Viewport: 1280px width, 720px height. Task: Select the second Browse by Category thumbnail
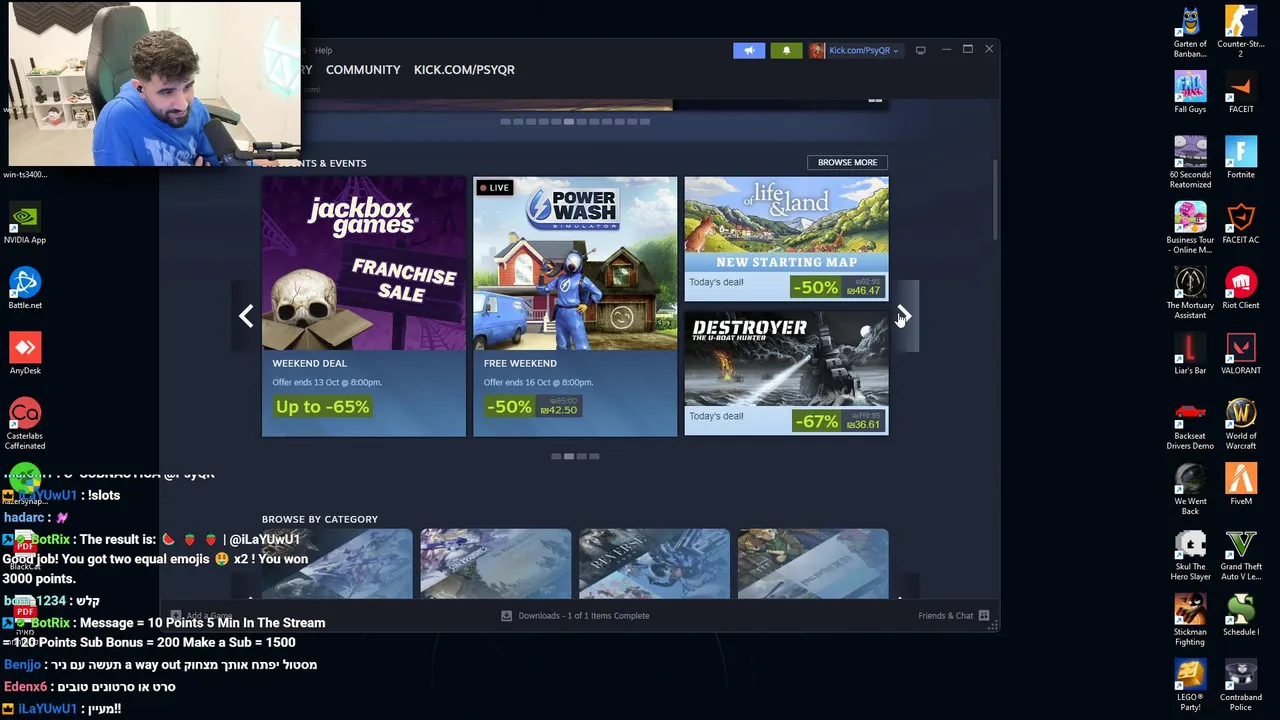tap(496, 564)
